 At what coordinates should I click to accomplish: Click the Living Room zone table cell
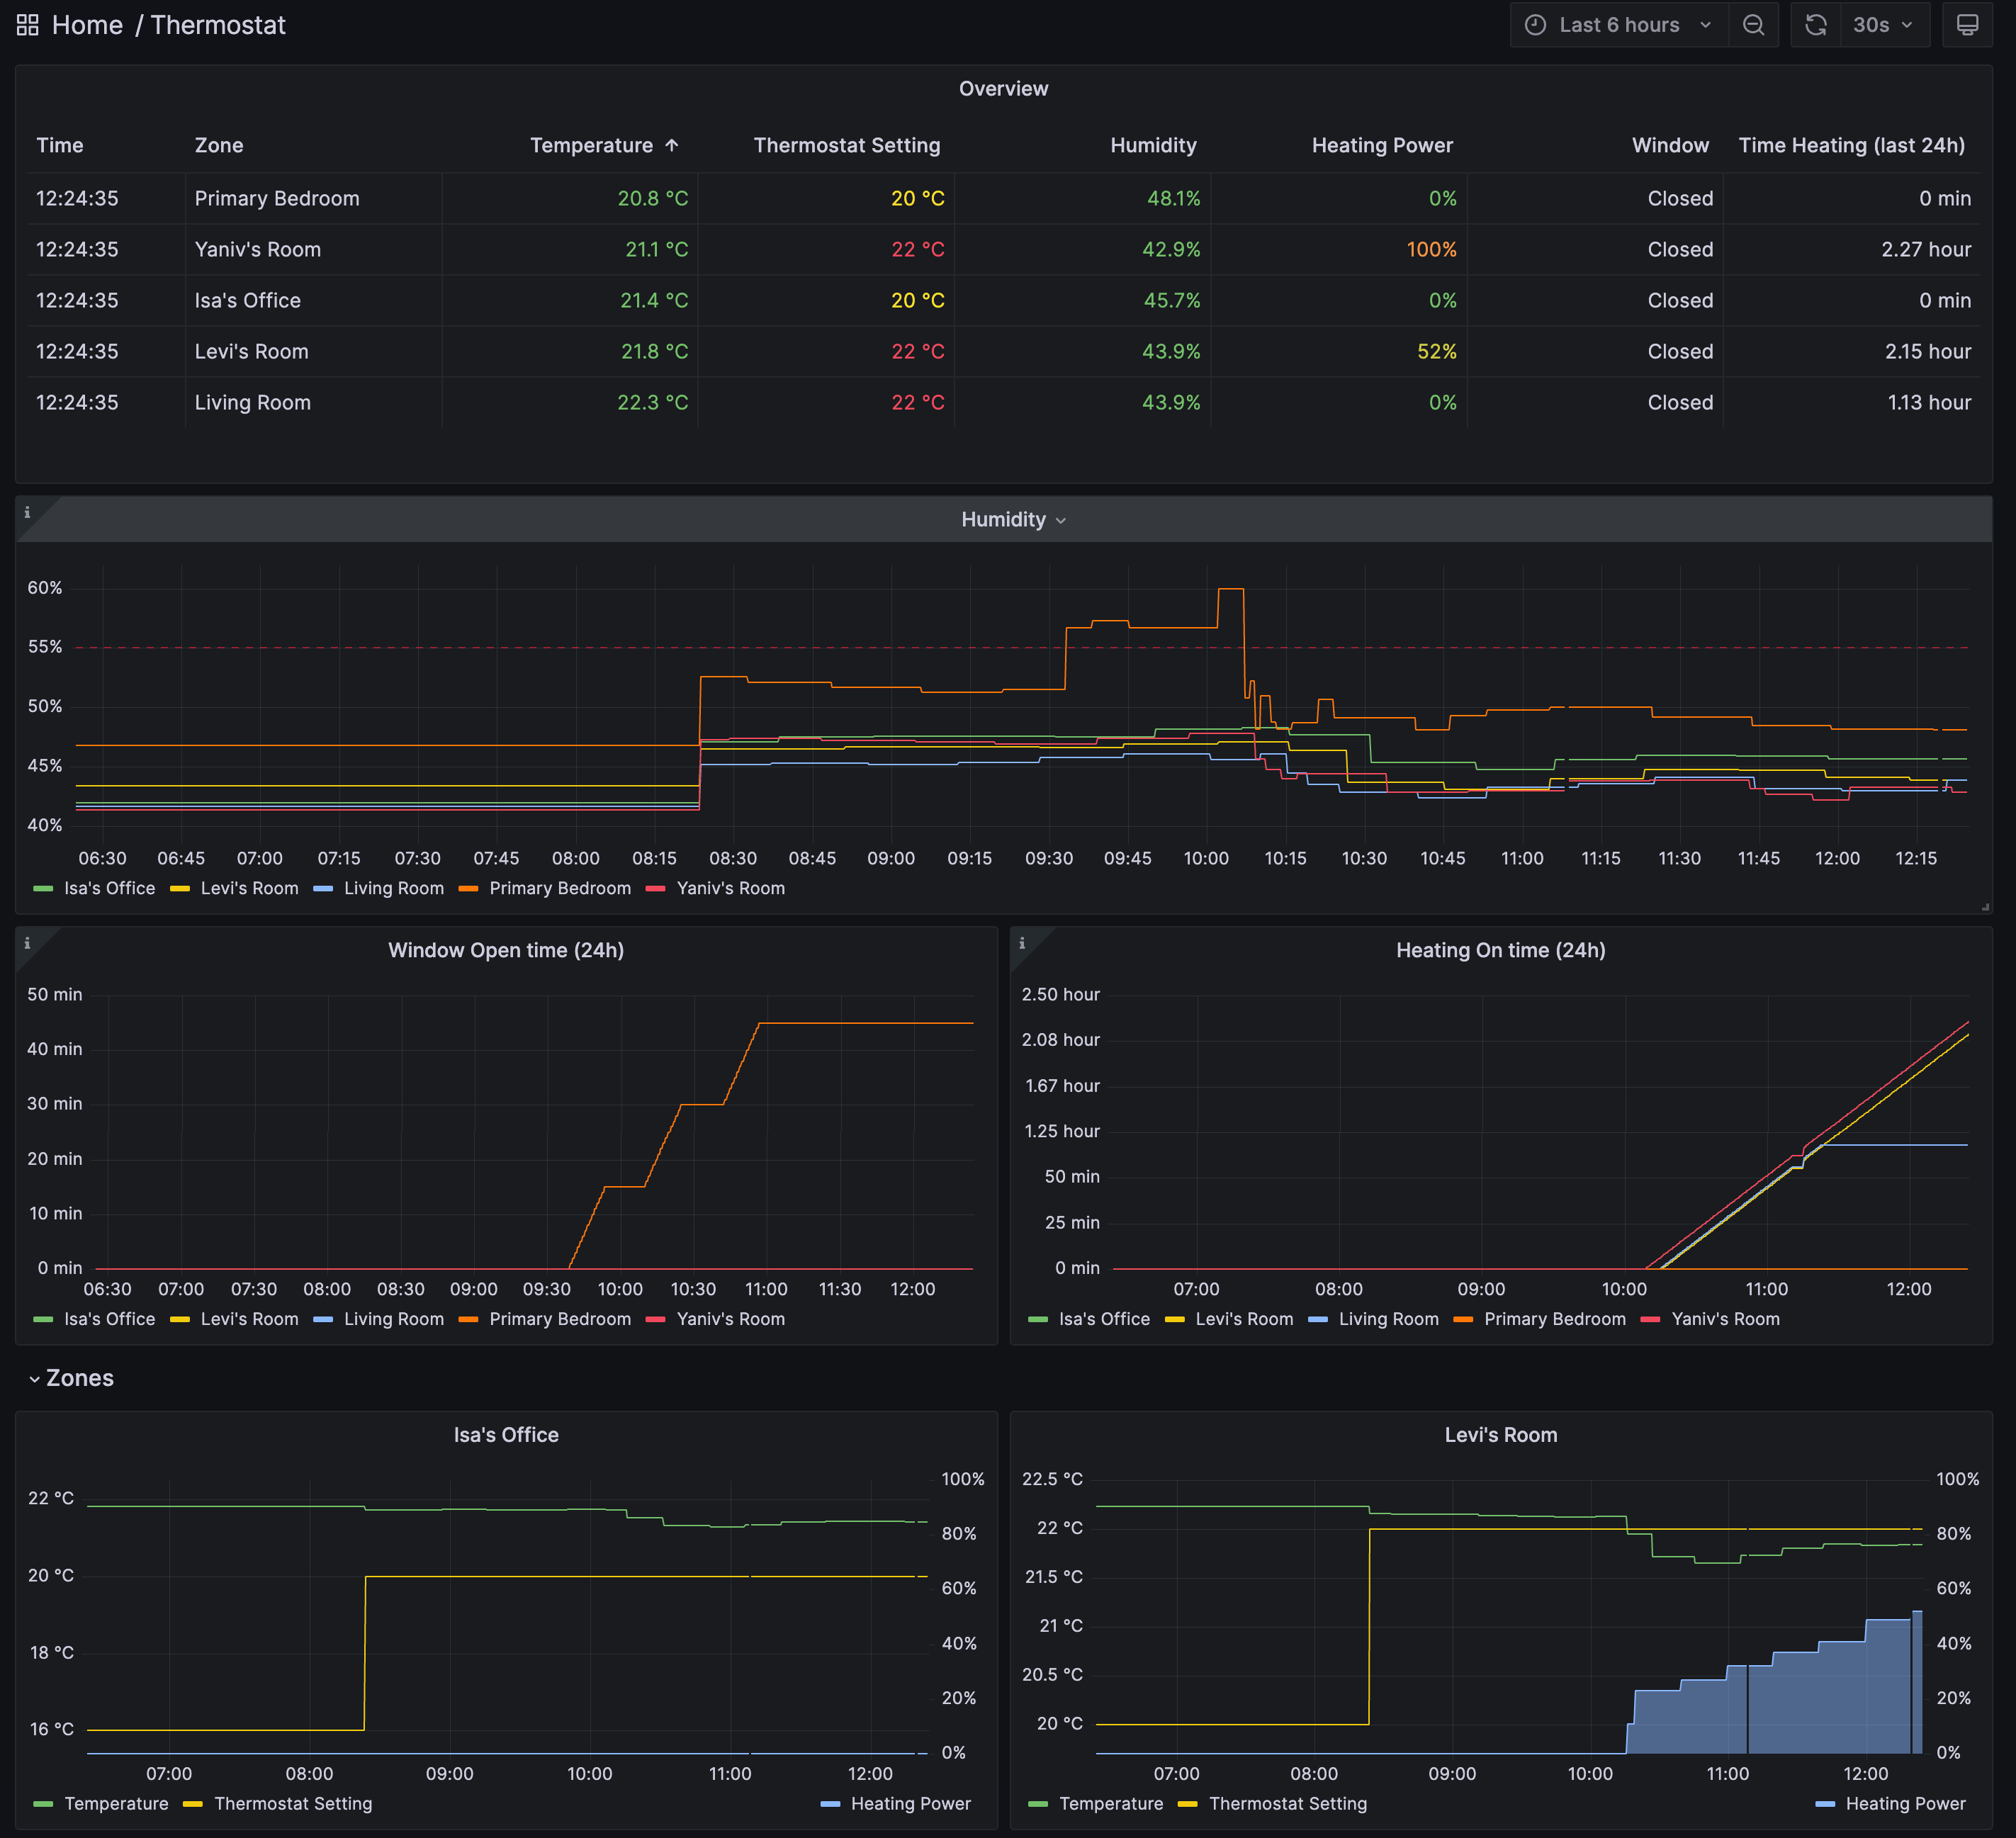click(253, 402)
